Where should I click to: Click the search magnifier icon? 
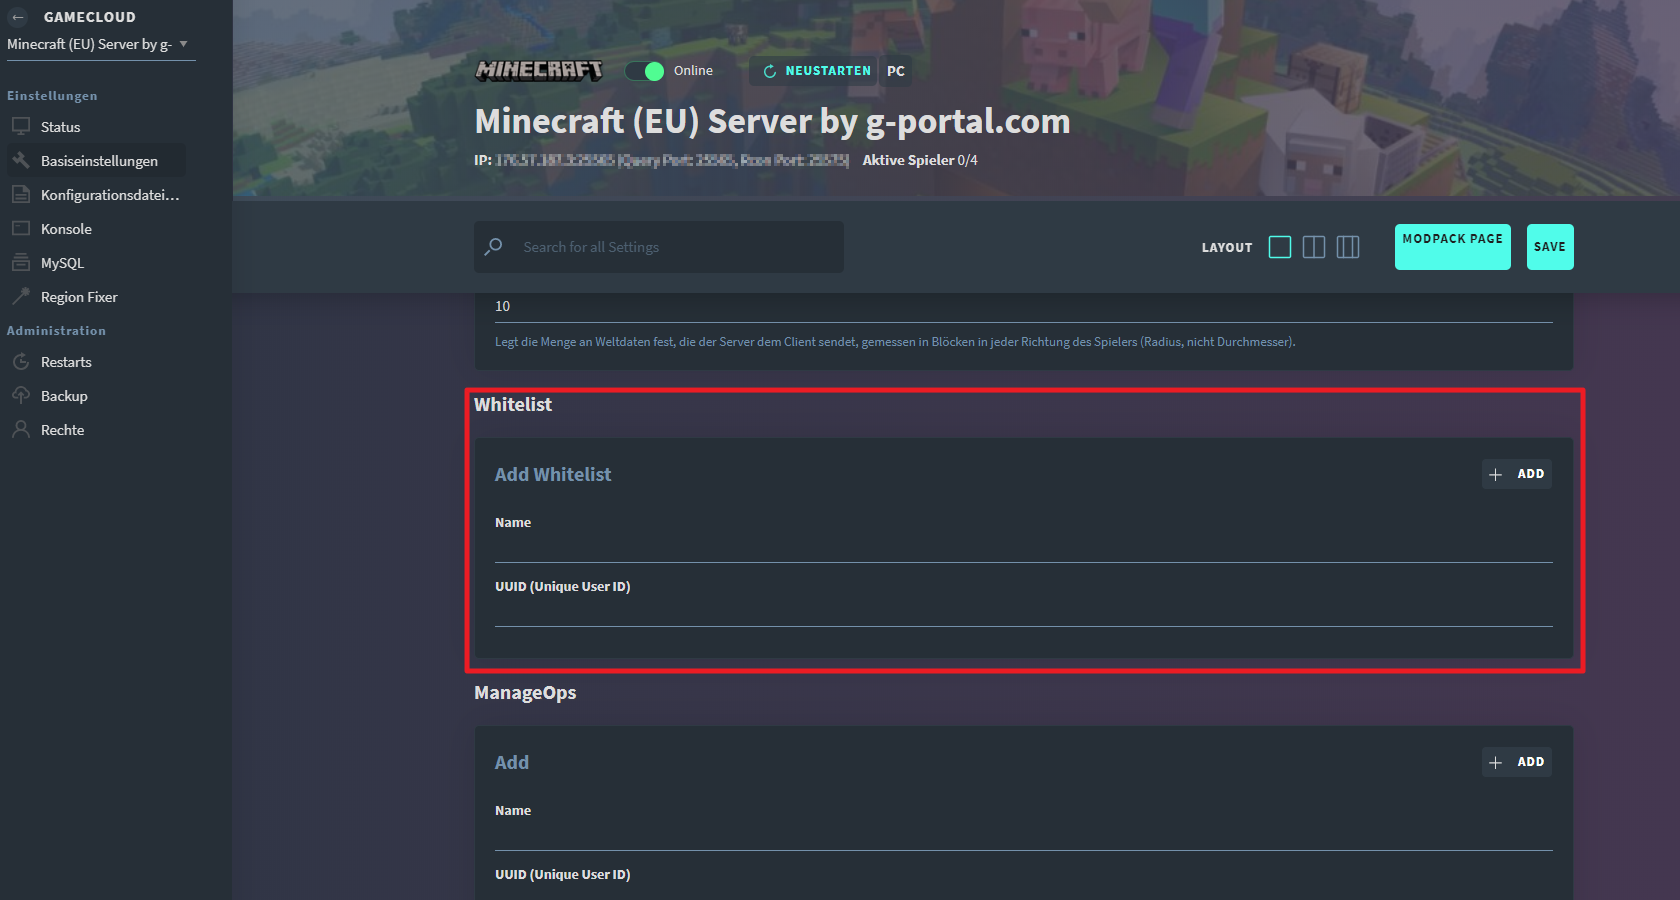494,247
